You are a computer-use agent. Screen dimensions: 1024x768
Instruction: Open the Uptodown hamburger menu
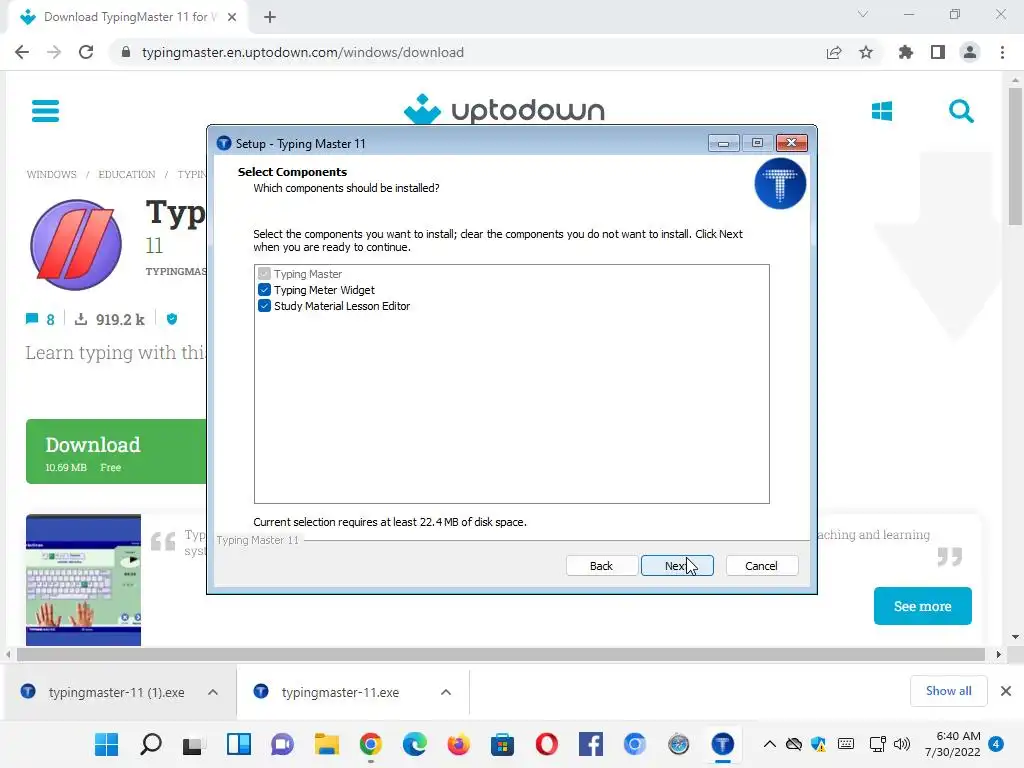(45, 110)
